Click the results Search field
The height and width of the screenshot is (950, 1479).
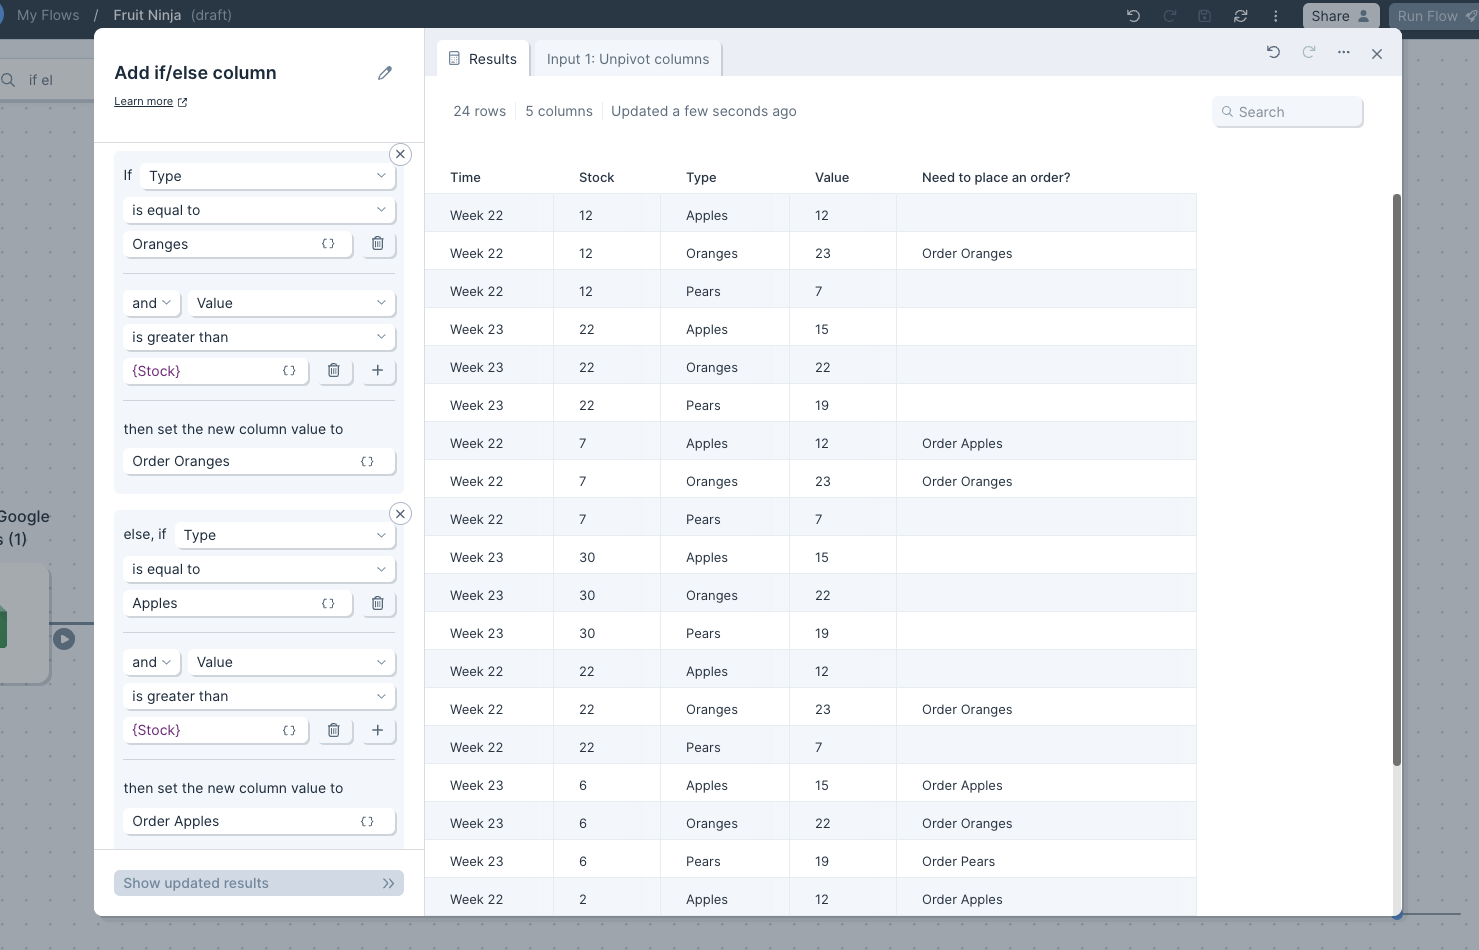(1288, 112)
